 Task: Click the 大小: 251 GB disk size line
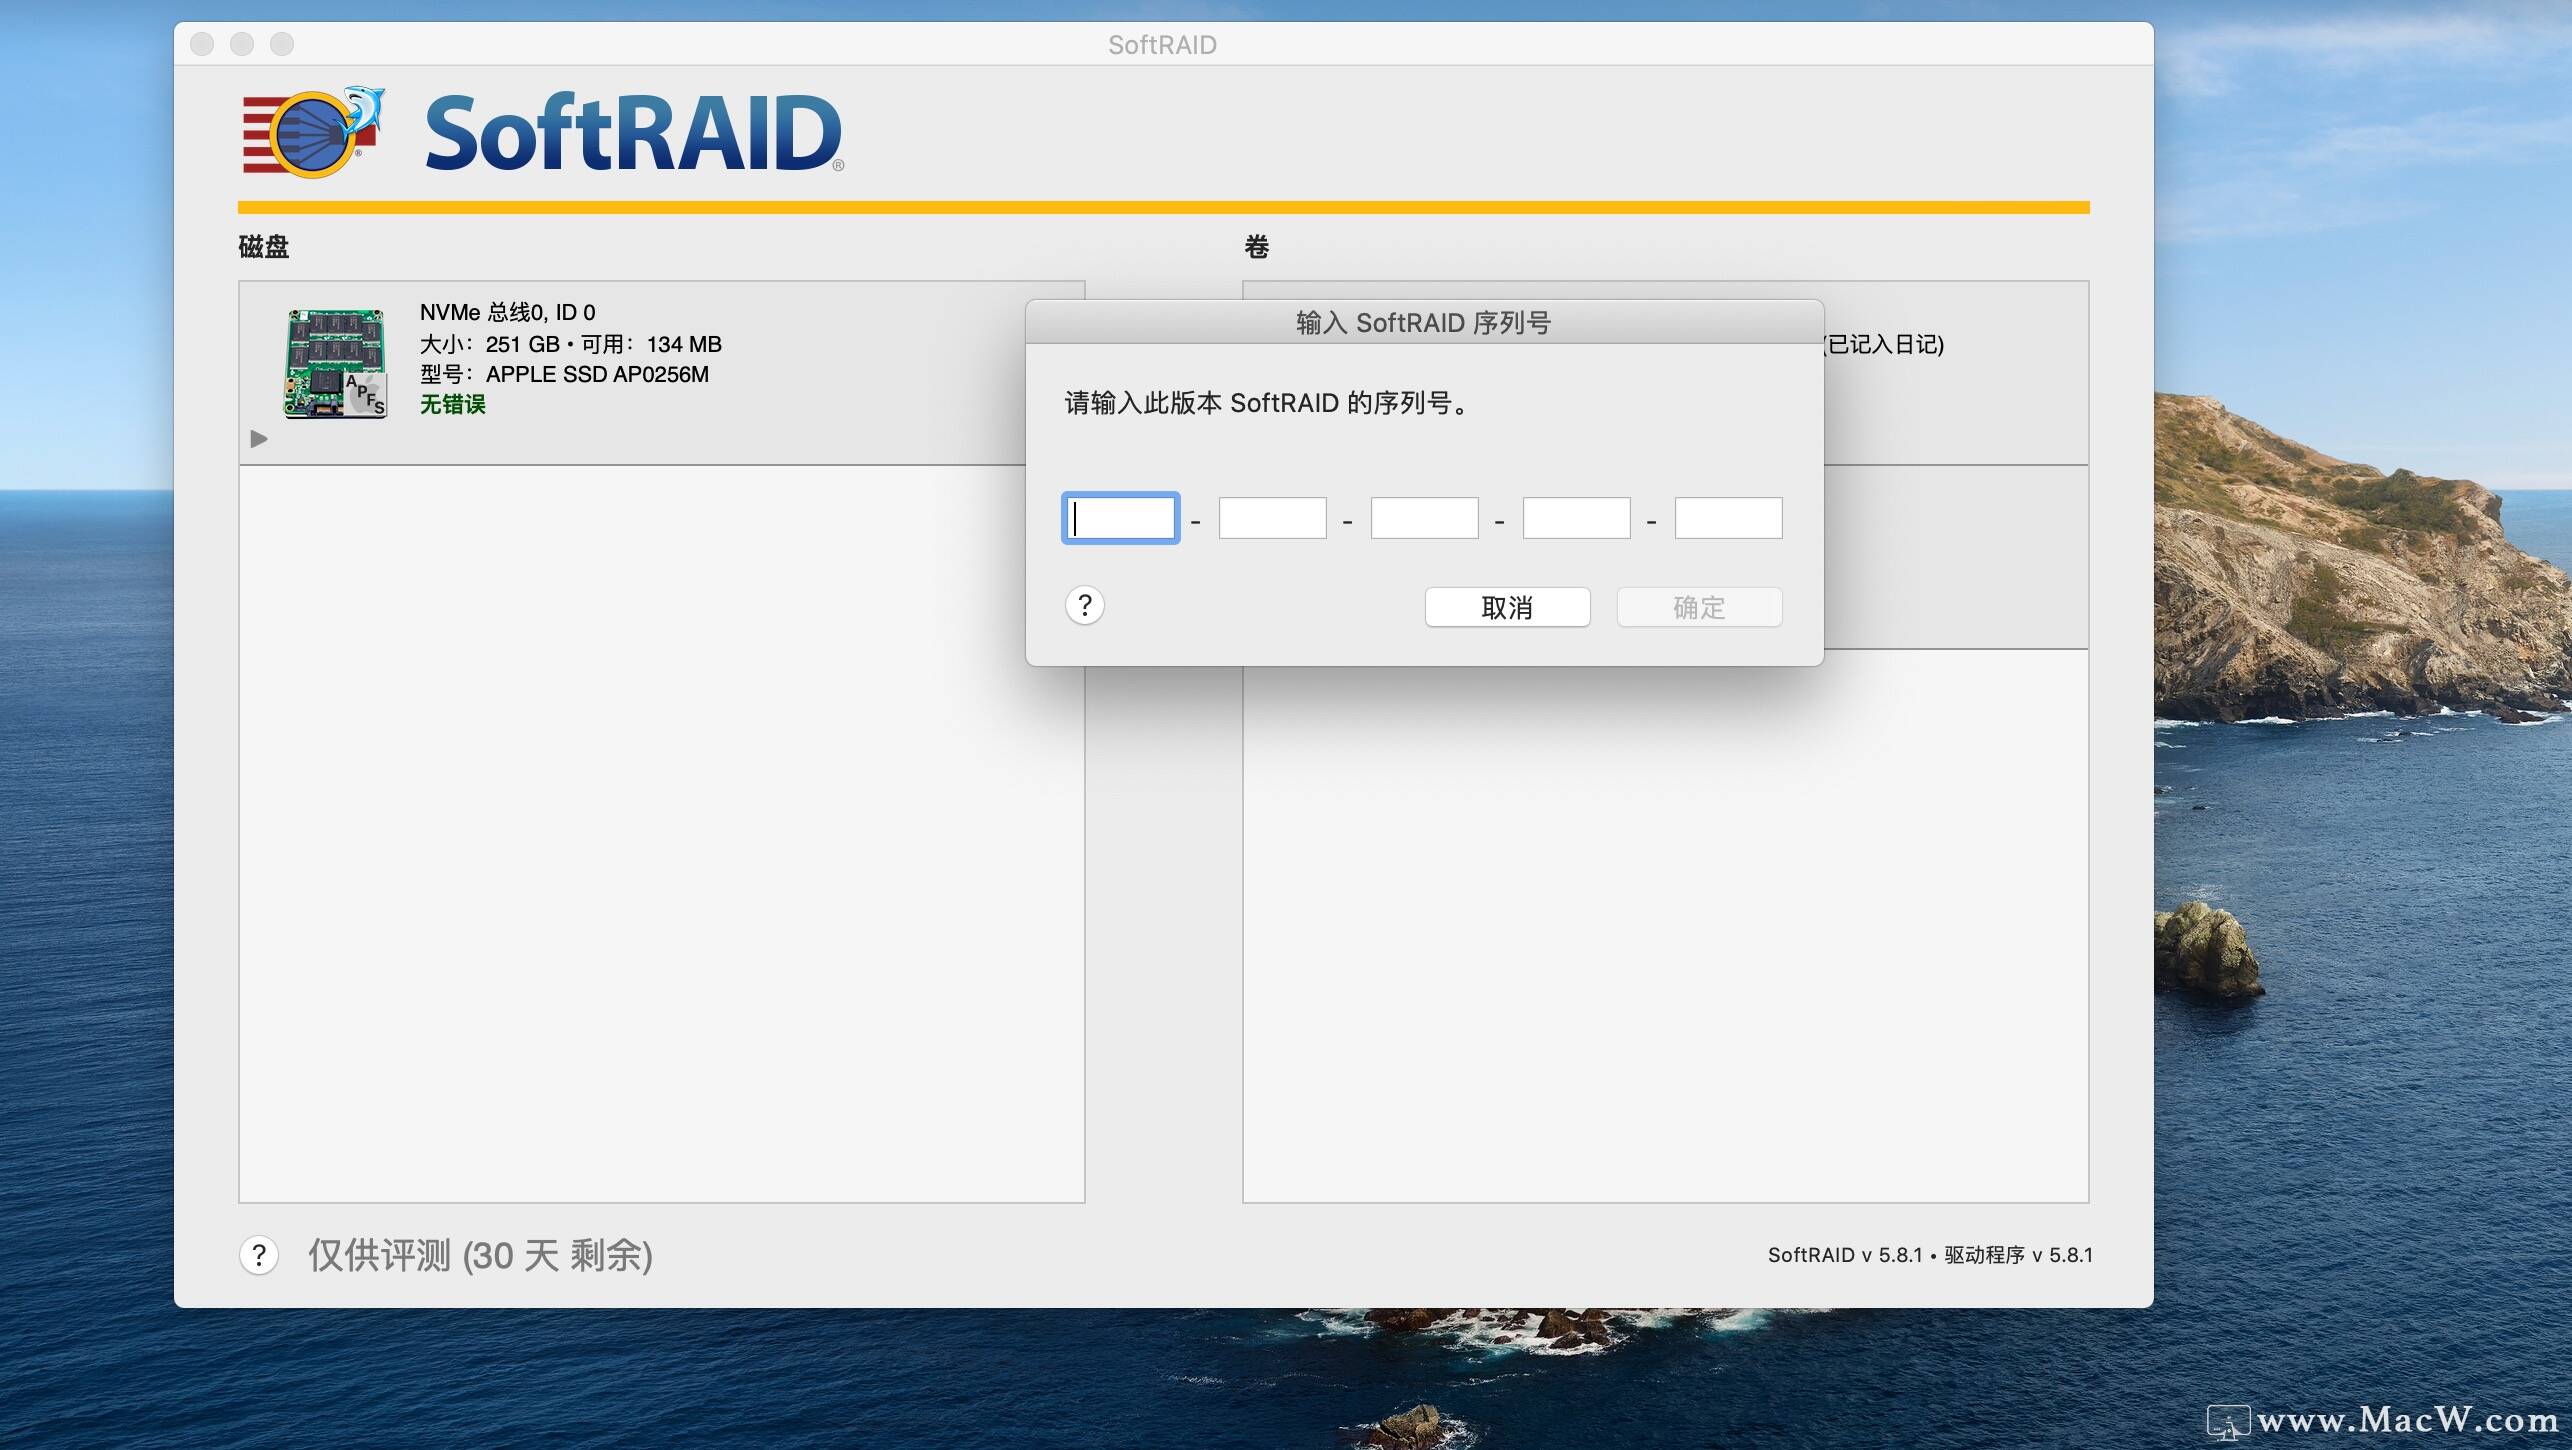(570, 344)
